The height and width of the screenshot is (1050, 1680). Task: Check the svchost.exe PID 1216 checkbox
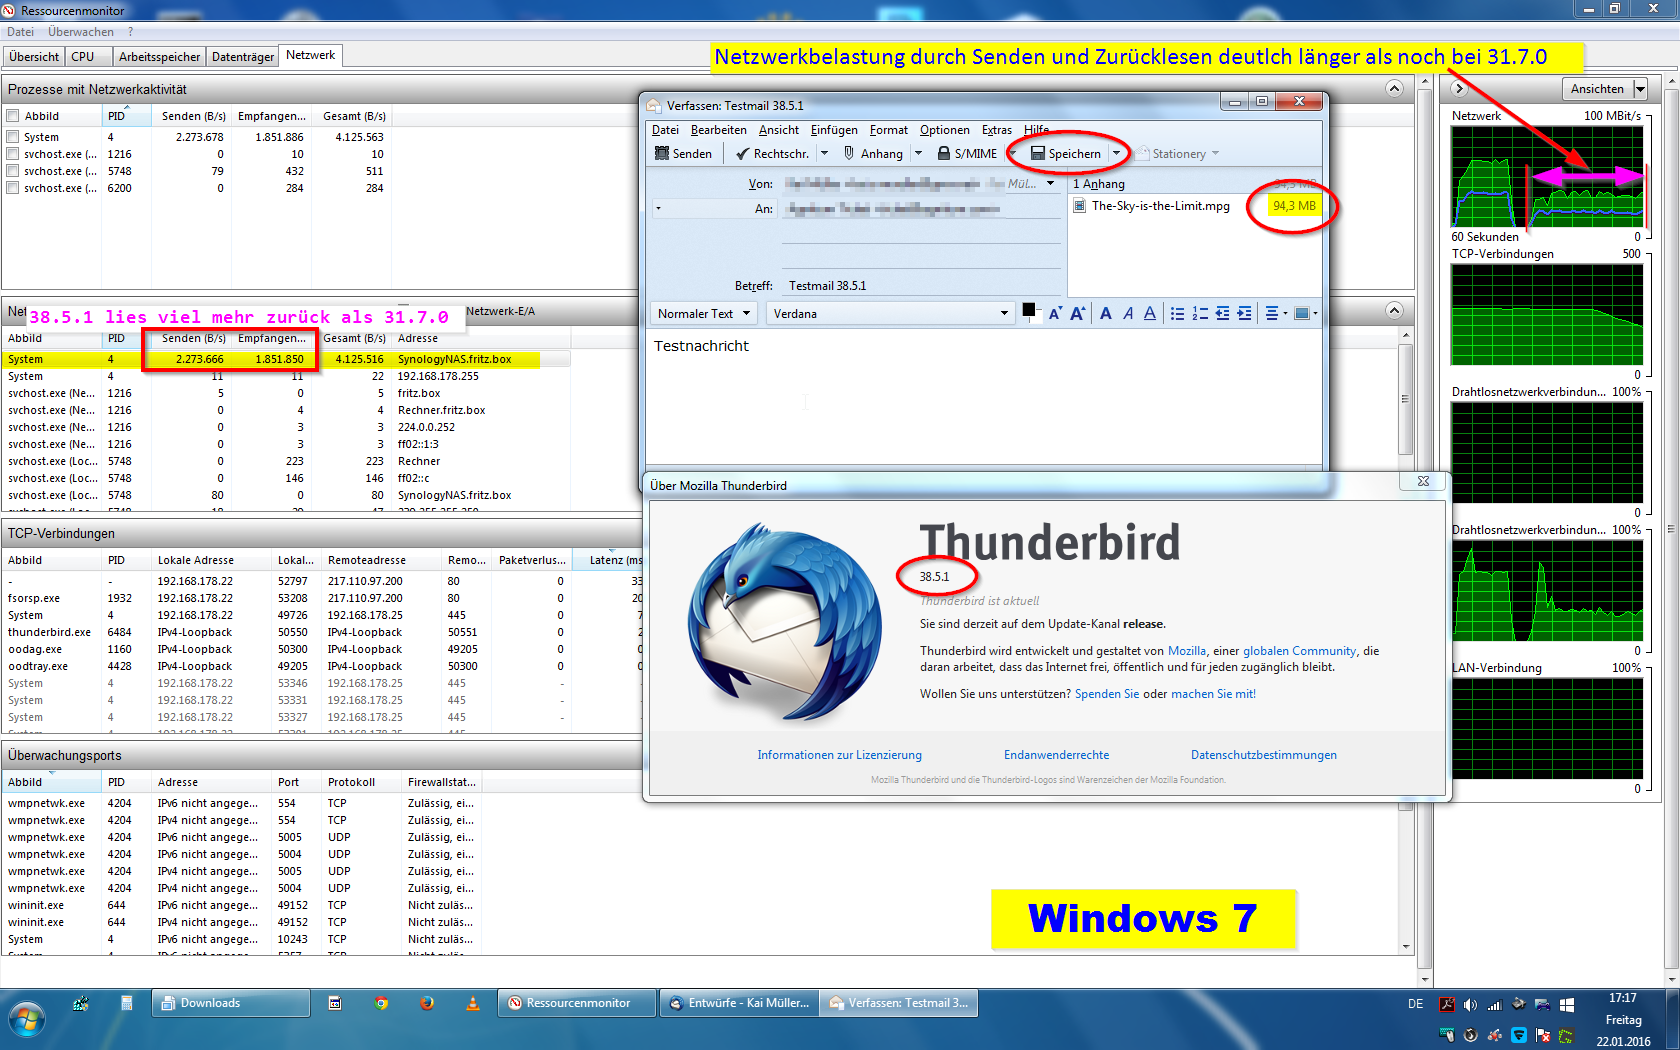[13, 154]
